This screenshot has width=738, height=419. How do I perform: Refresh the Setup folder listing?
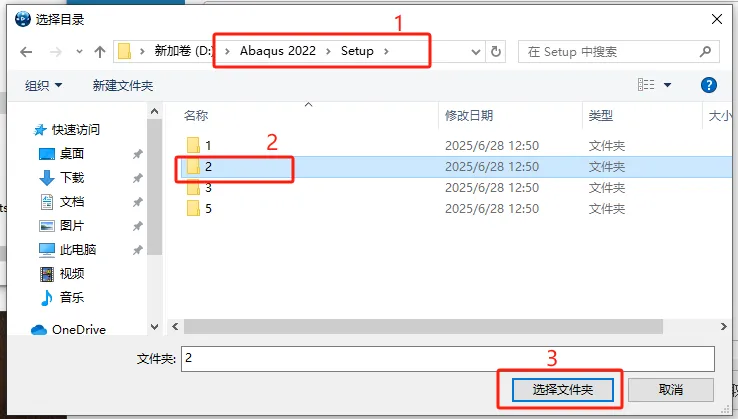click(496, 51)
